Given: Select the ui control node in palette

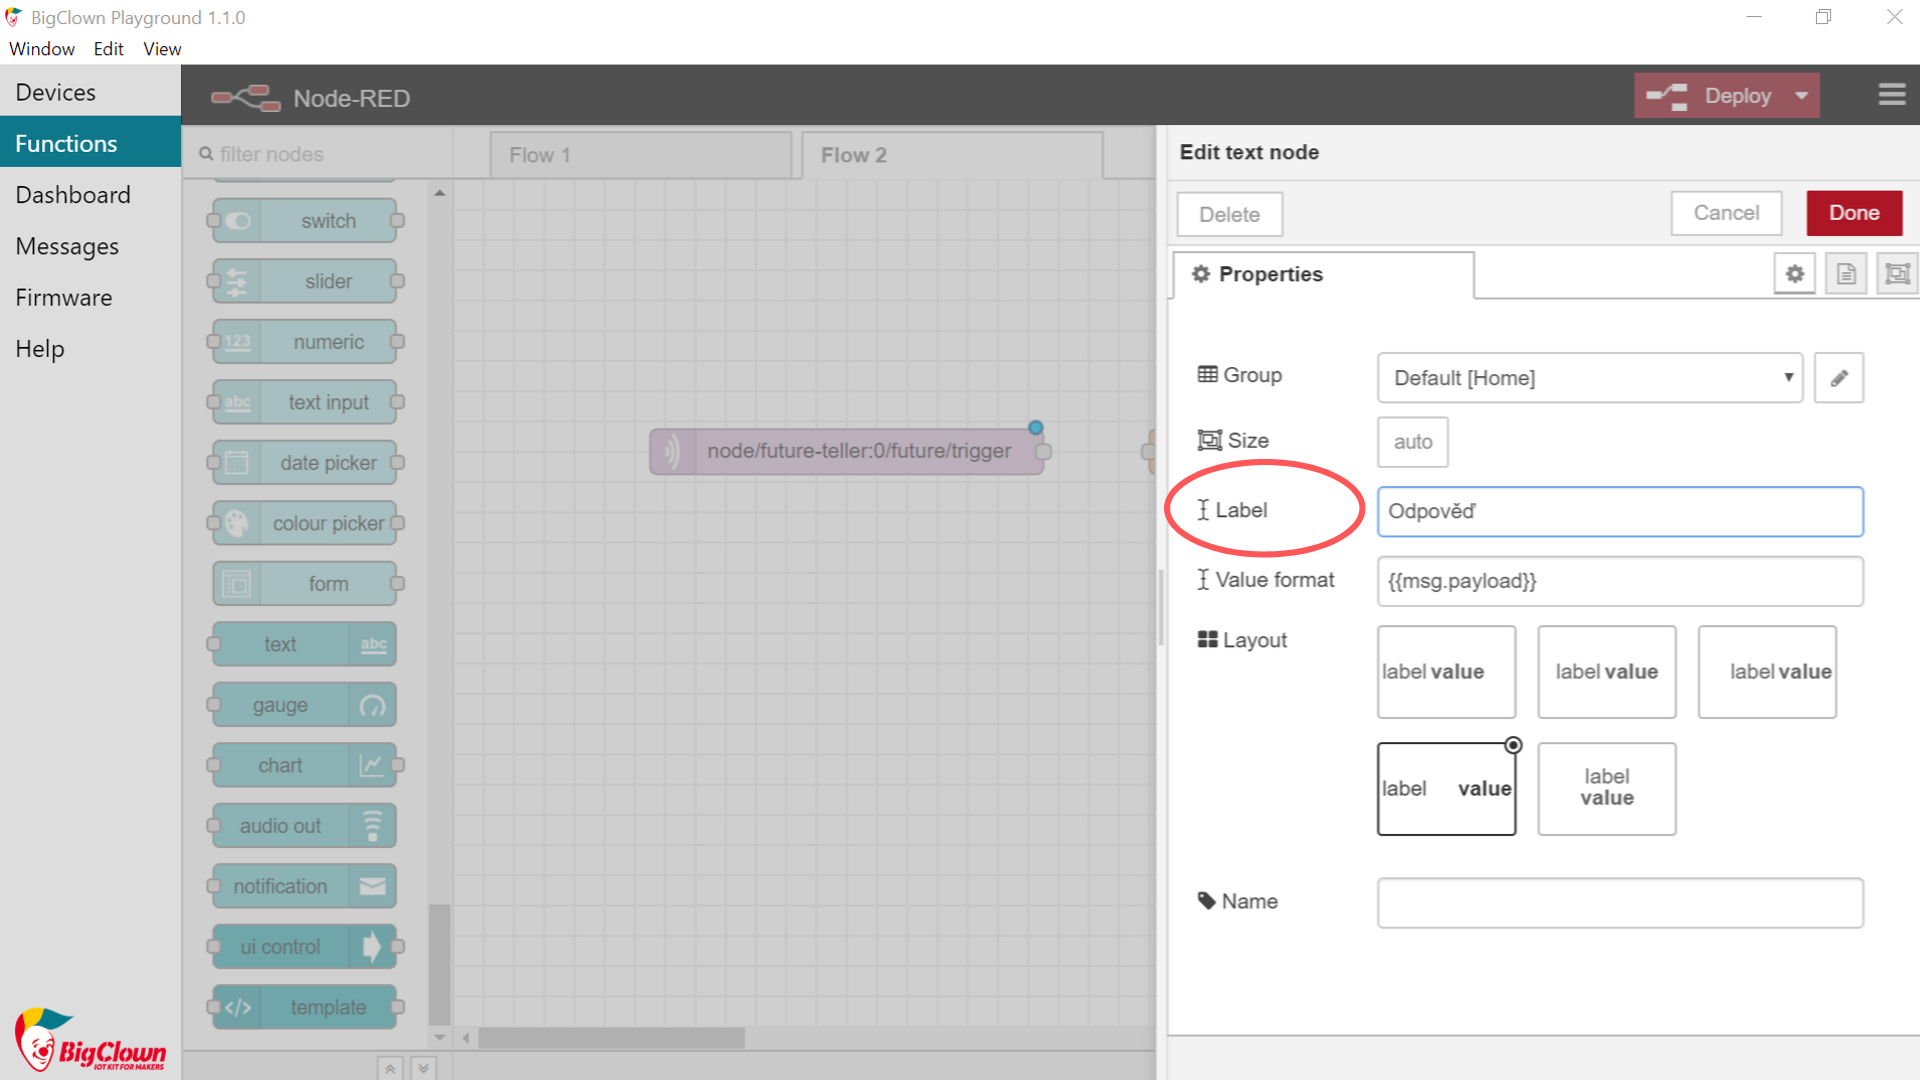Looking at the screenshot, I should (305, 947).
